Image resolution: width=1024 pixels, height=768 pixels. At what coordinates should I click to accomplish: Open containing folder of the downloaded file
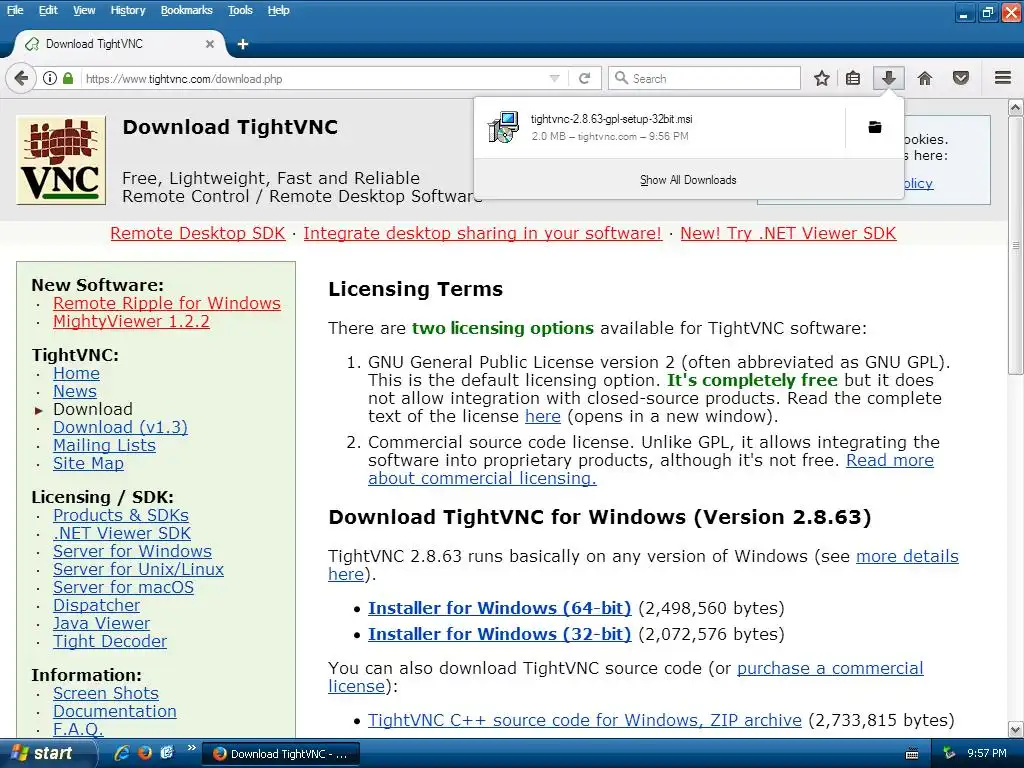[x=874, y=127]
